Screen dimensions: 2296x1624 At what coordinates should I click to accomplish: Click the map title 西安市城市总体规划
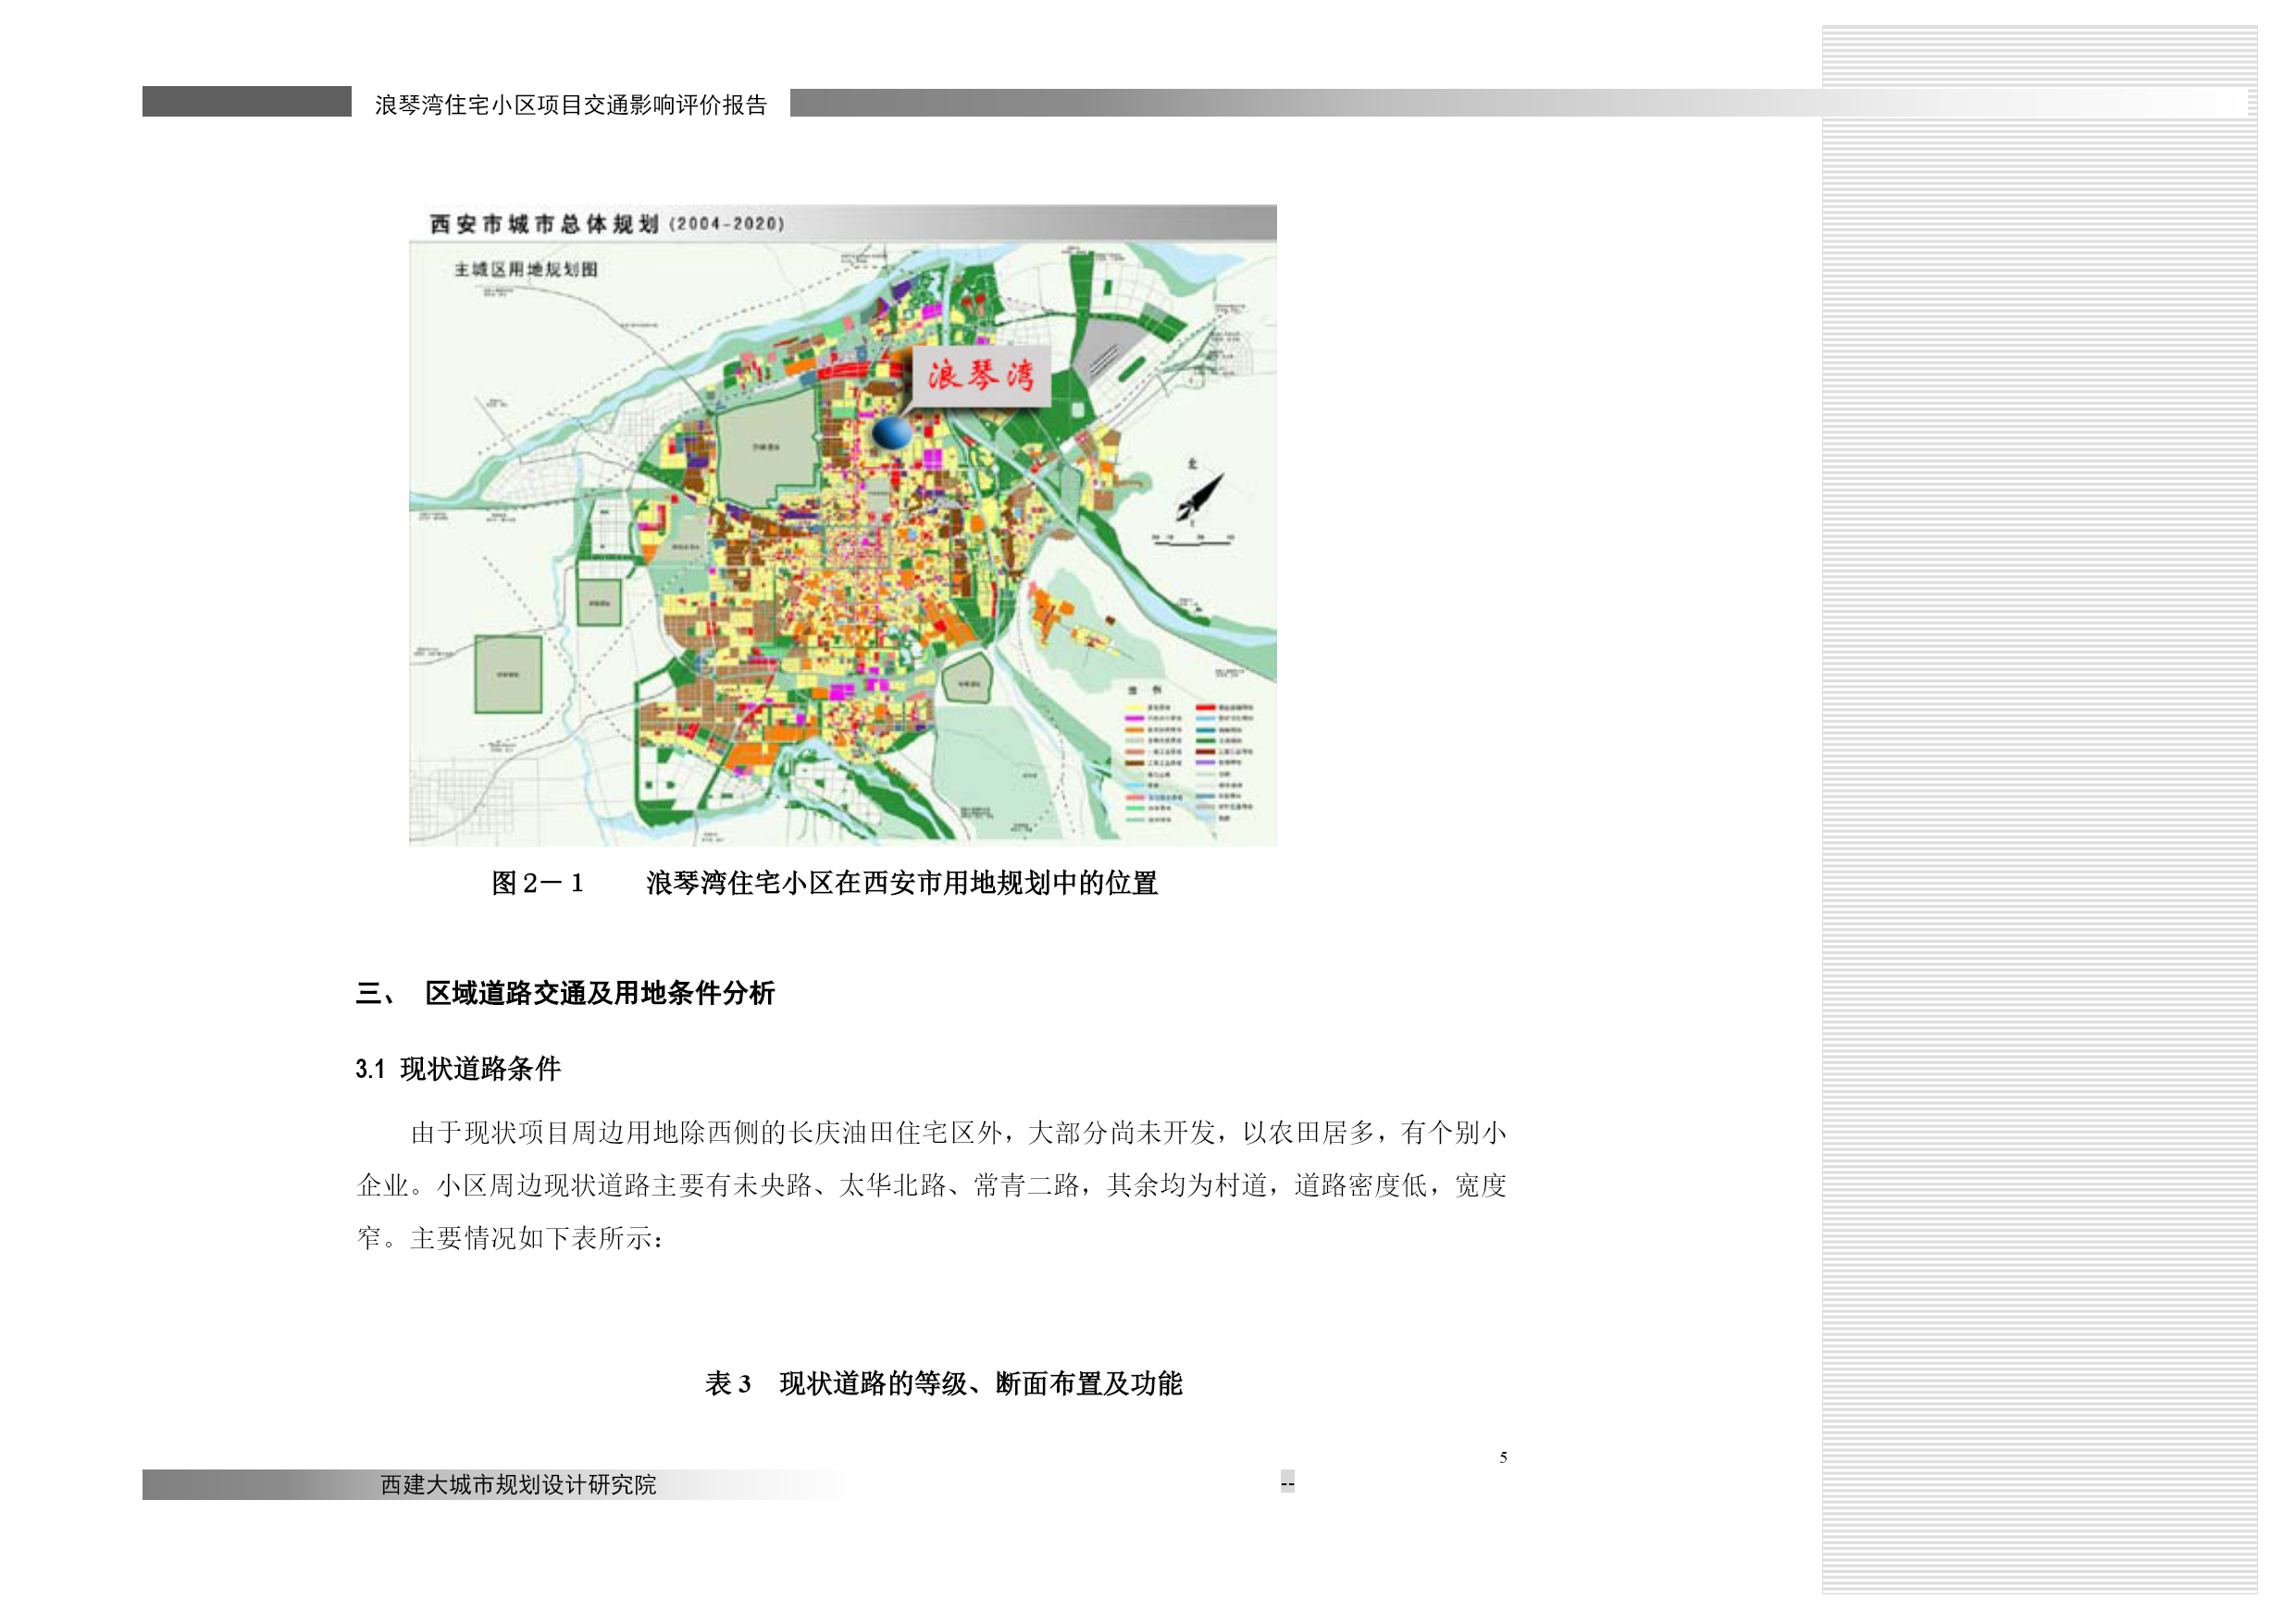click(545, 224)
